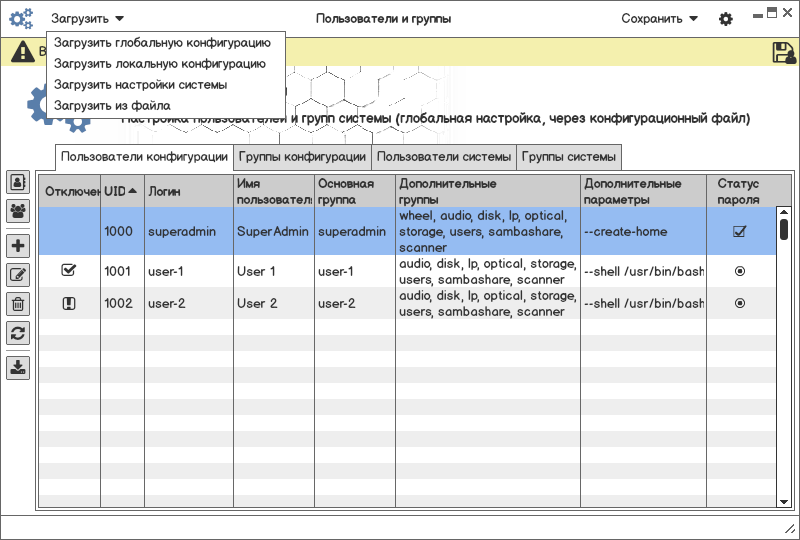Maximize the window
800x540 pixels.
772,13
